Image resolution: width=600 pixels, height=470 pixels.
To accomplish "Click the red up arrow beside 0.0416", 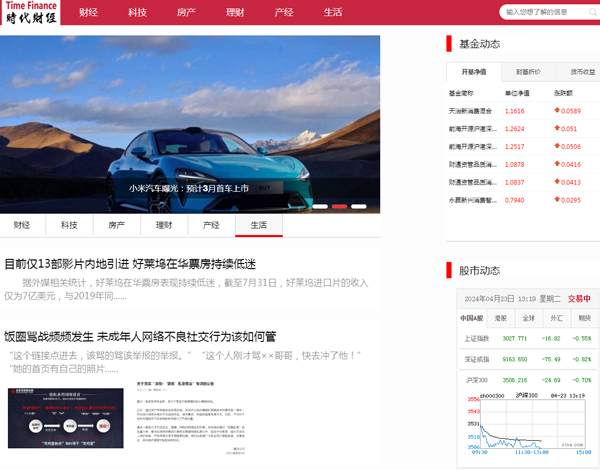I will 557,164.
